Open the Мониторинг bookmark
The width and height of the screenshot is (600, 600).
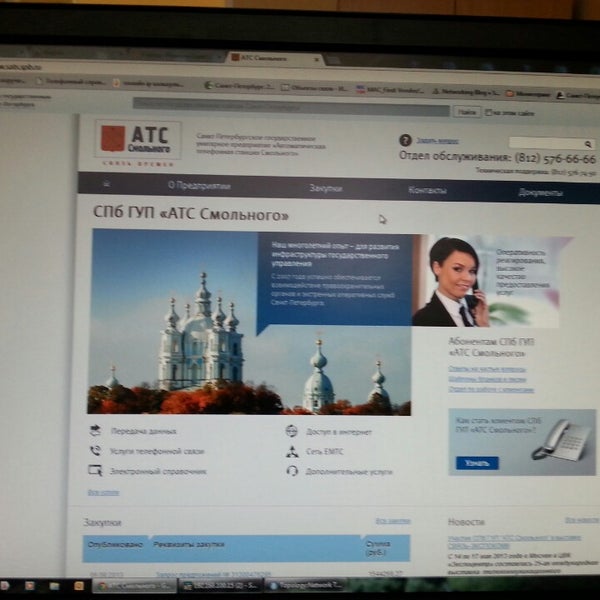click(528, 94)
